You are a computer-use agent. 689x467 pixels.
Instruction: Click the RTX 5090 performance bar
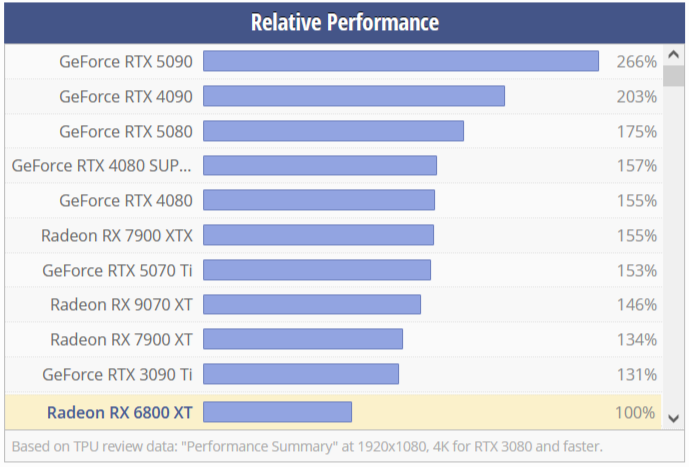click(x=400, y=62)
